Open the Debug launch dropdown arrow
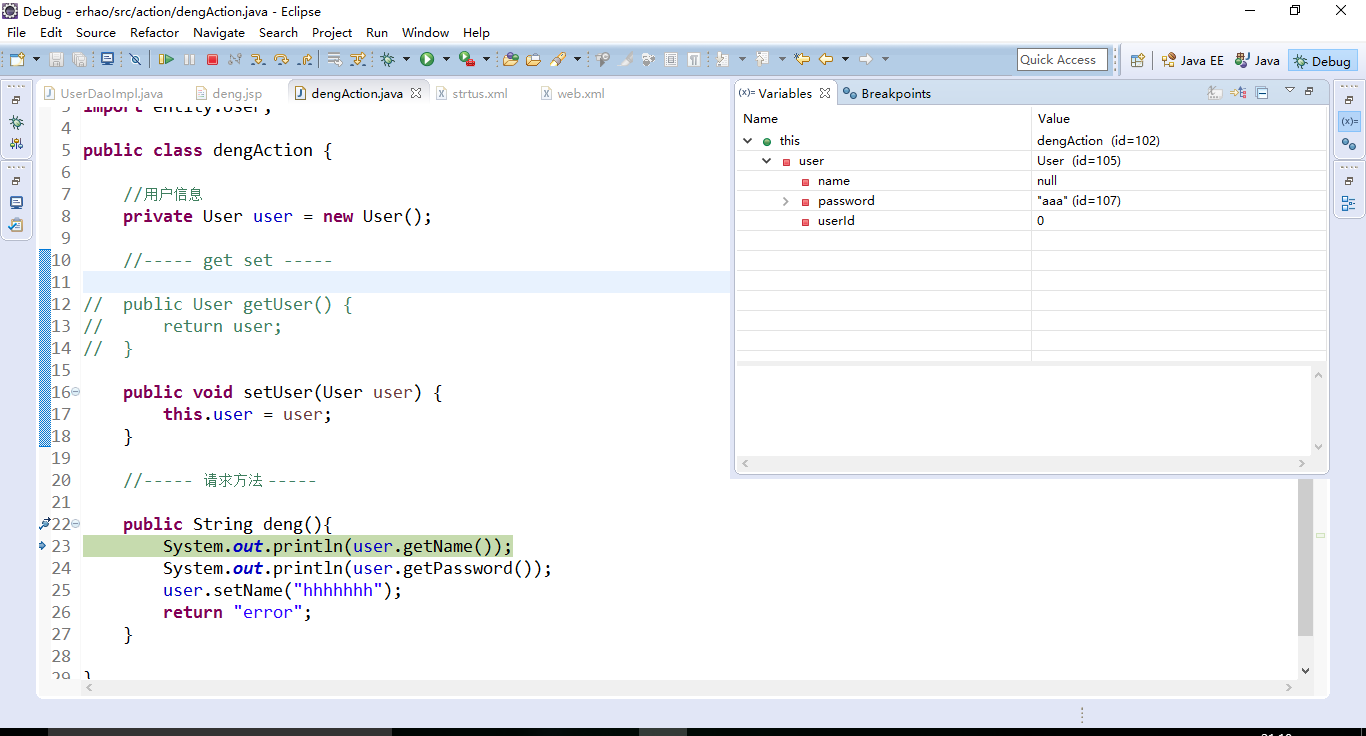The width and height of the screenshot is (1366, 736). 406,60
